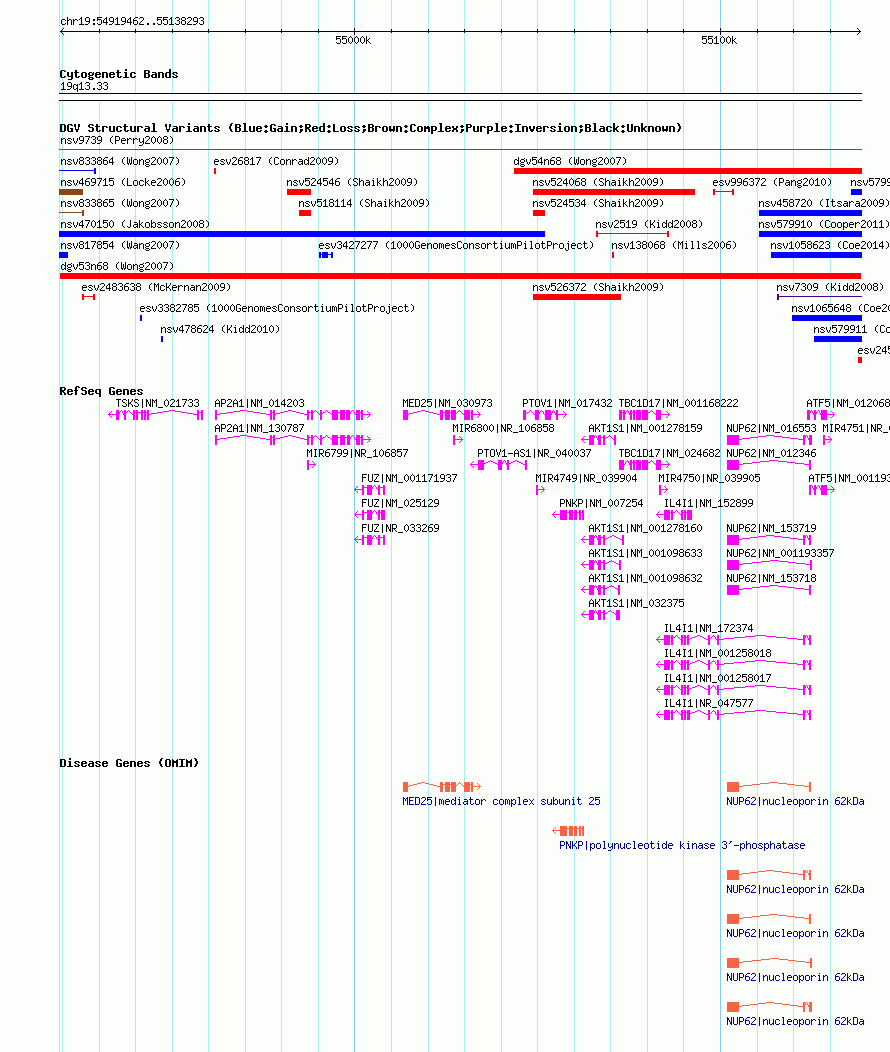Click the TSKS|NM_021733 gene label
The image size is (890, 1052).
click(158, 403)
